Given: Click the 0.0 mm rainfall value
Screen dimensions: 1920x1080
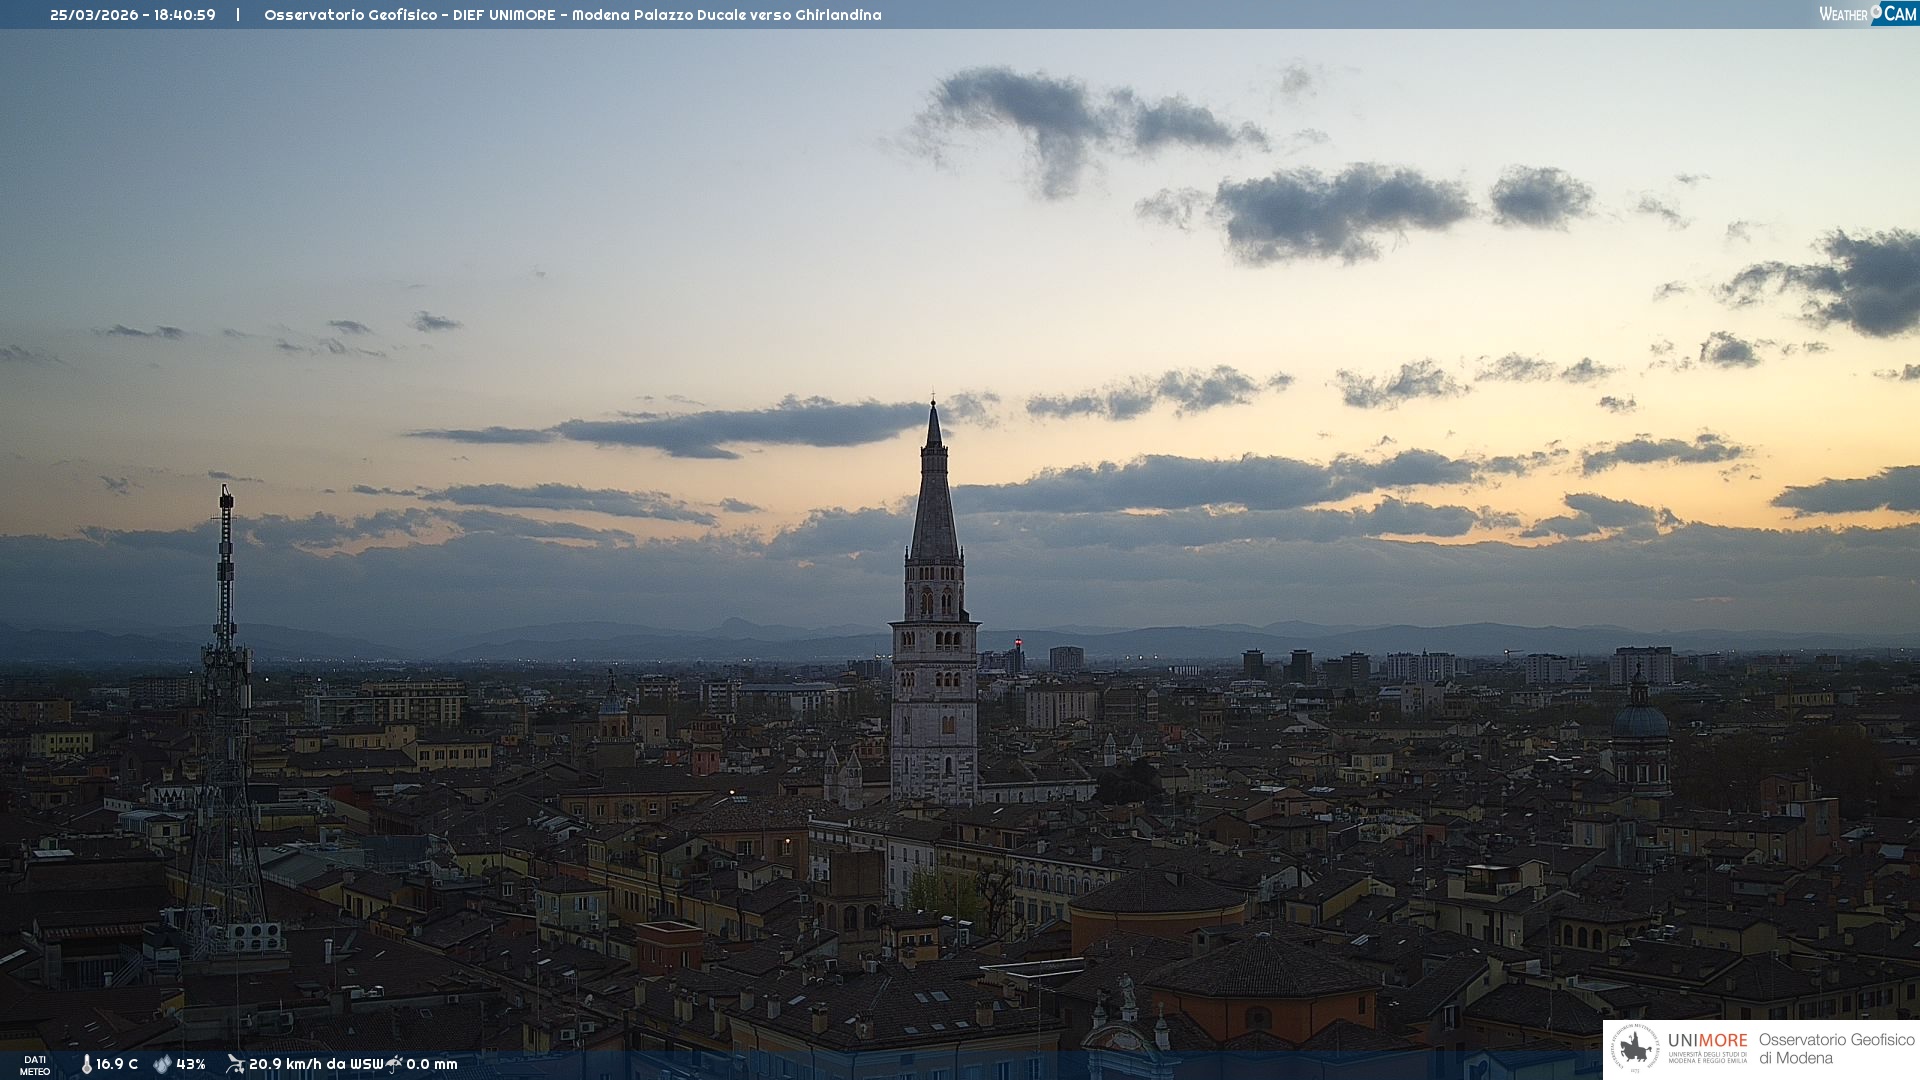Looking at the screenshot, I should pyautogui.click(x=432, y=1064).
